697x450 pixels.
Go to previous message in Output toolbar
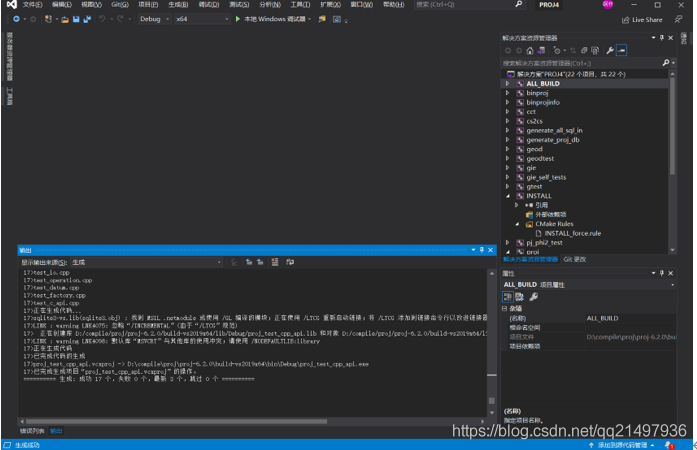point(249,262)
